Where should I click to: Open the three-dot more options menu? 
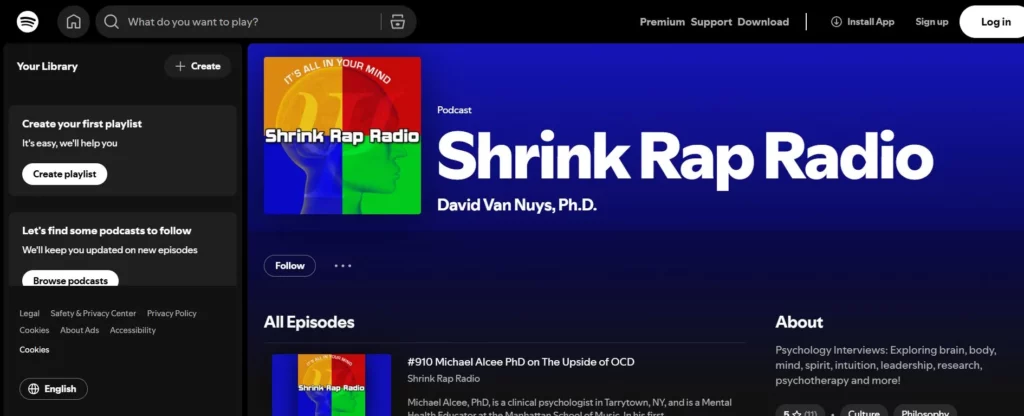pyautogui.click(x=343, y=266)
